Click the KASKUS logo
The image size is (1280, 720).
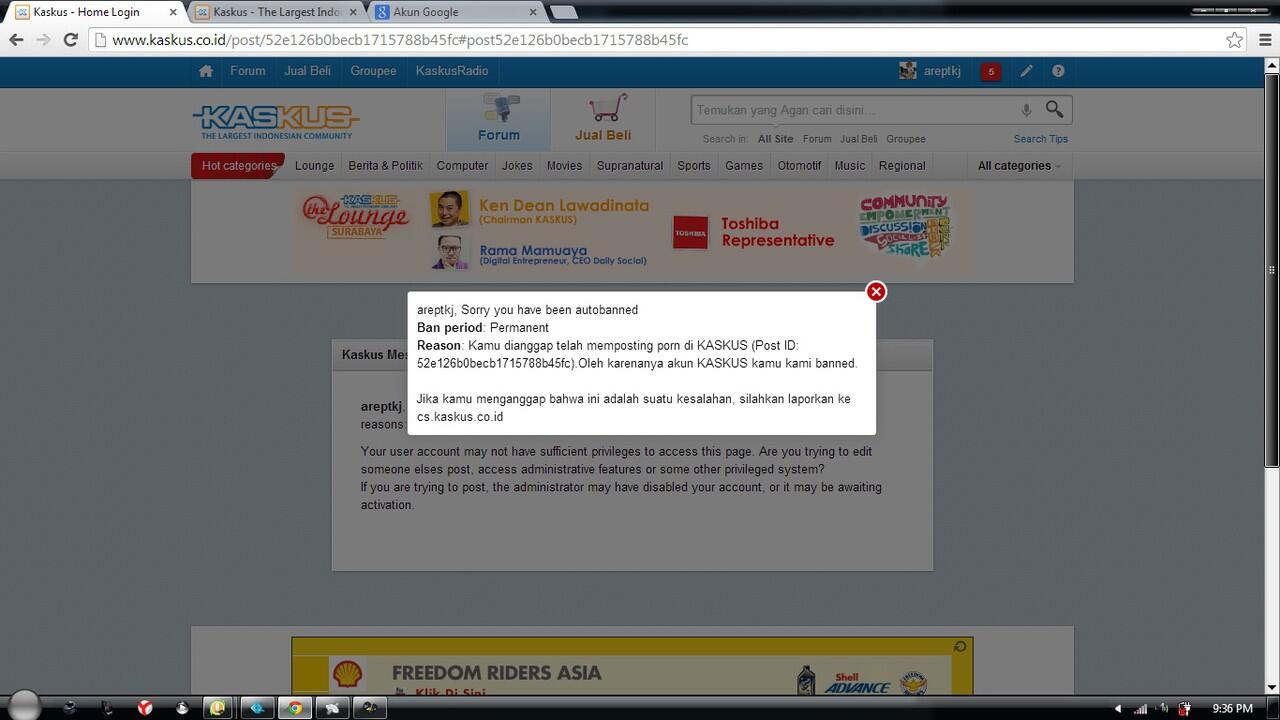click(276, 122)
